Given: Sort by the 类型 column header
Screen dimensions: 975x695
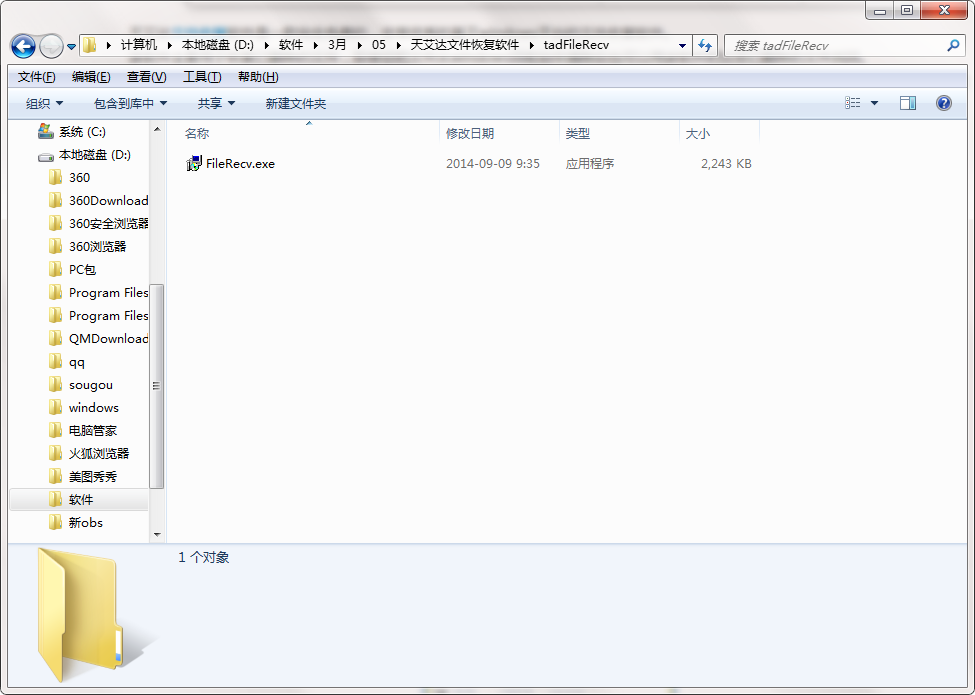Looking at the screenshot, I should pyautogui.click(x=578, y=133).
